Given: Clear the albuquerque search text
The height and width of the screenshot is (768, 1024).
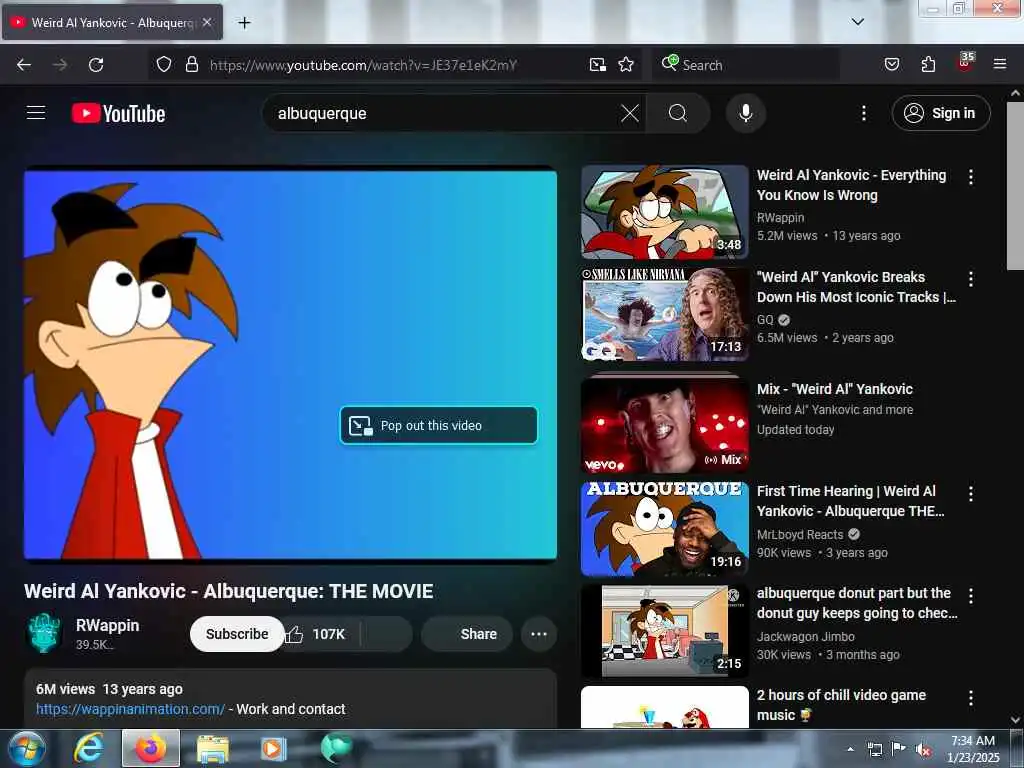Looking at the screenshot, I should point(630,113).
